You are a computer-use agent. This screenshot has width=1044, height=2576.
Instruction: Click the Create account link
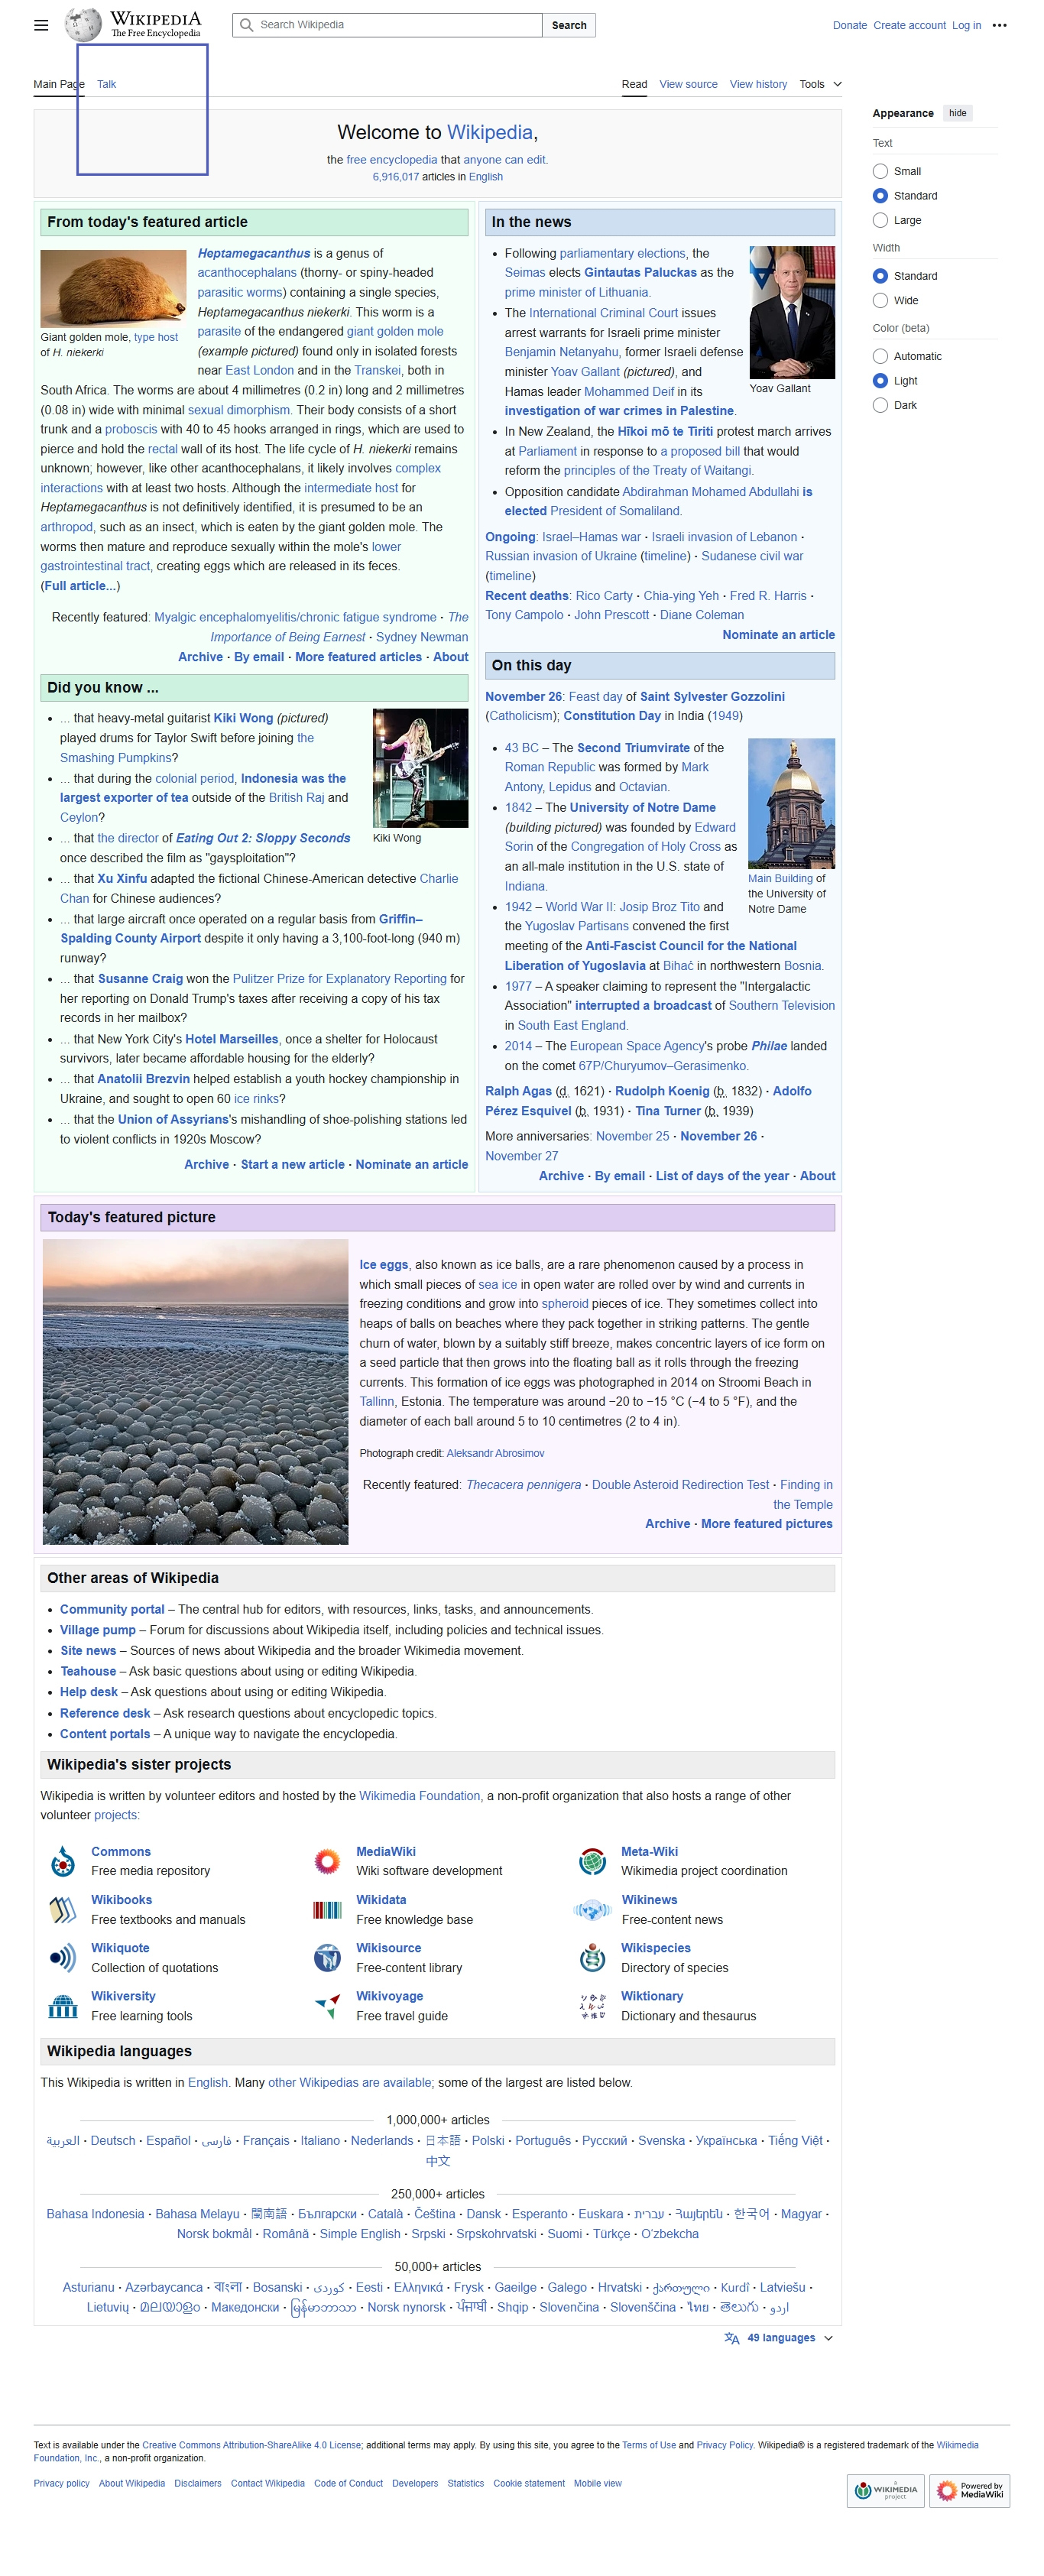click(x=909, y=25)
